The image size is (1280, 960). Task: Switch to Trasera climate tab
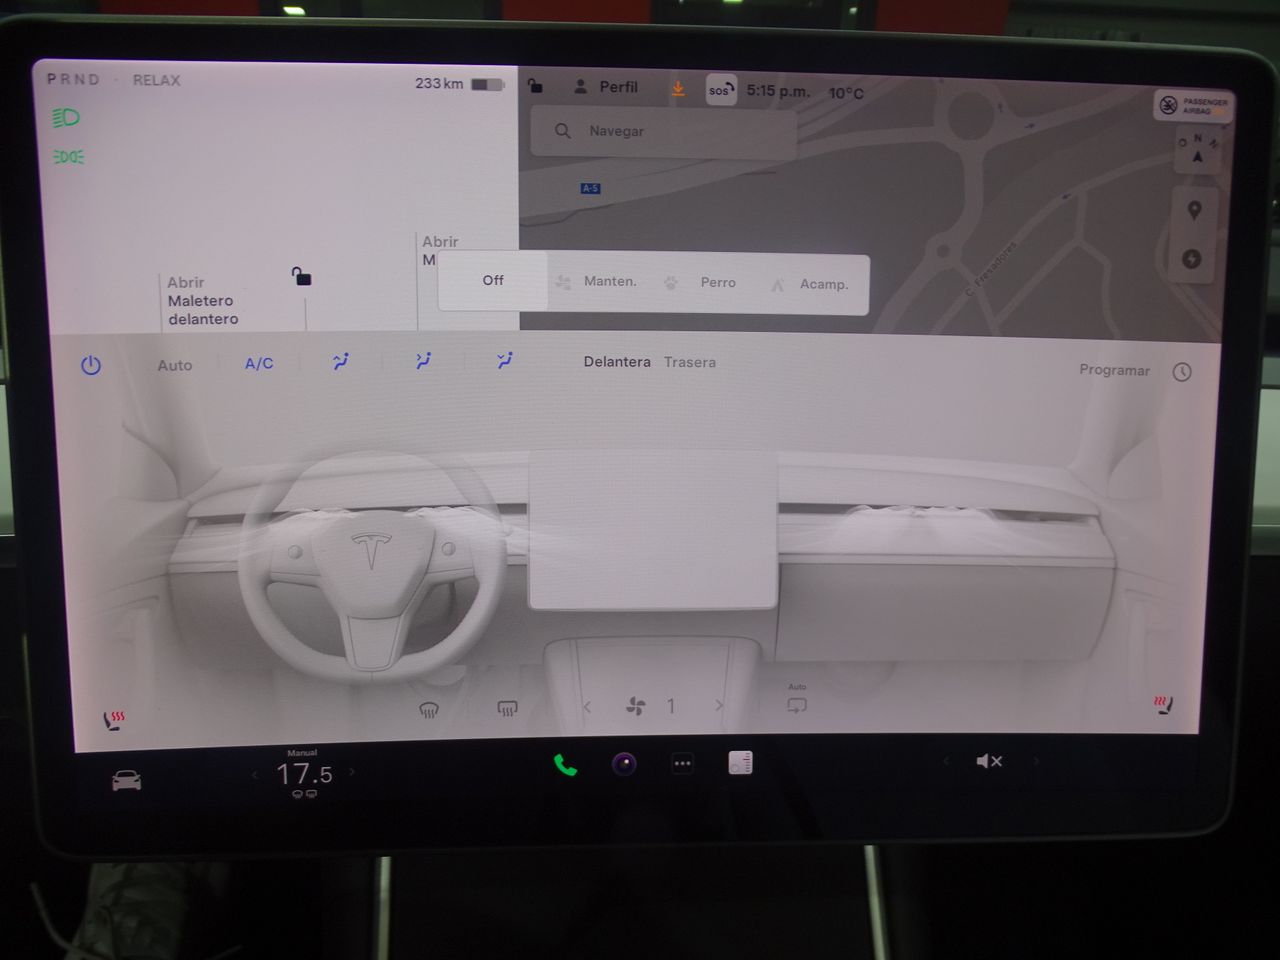690,362
